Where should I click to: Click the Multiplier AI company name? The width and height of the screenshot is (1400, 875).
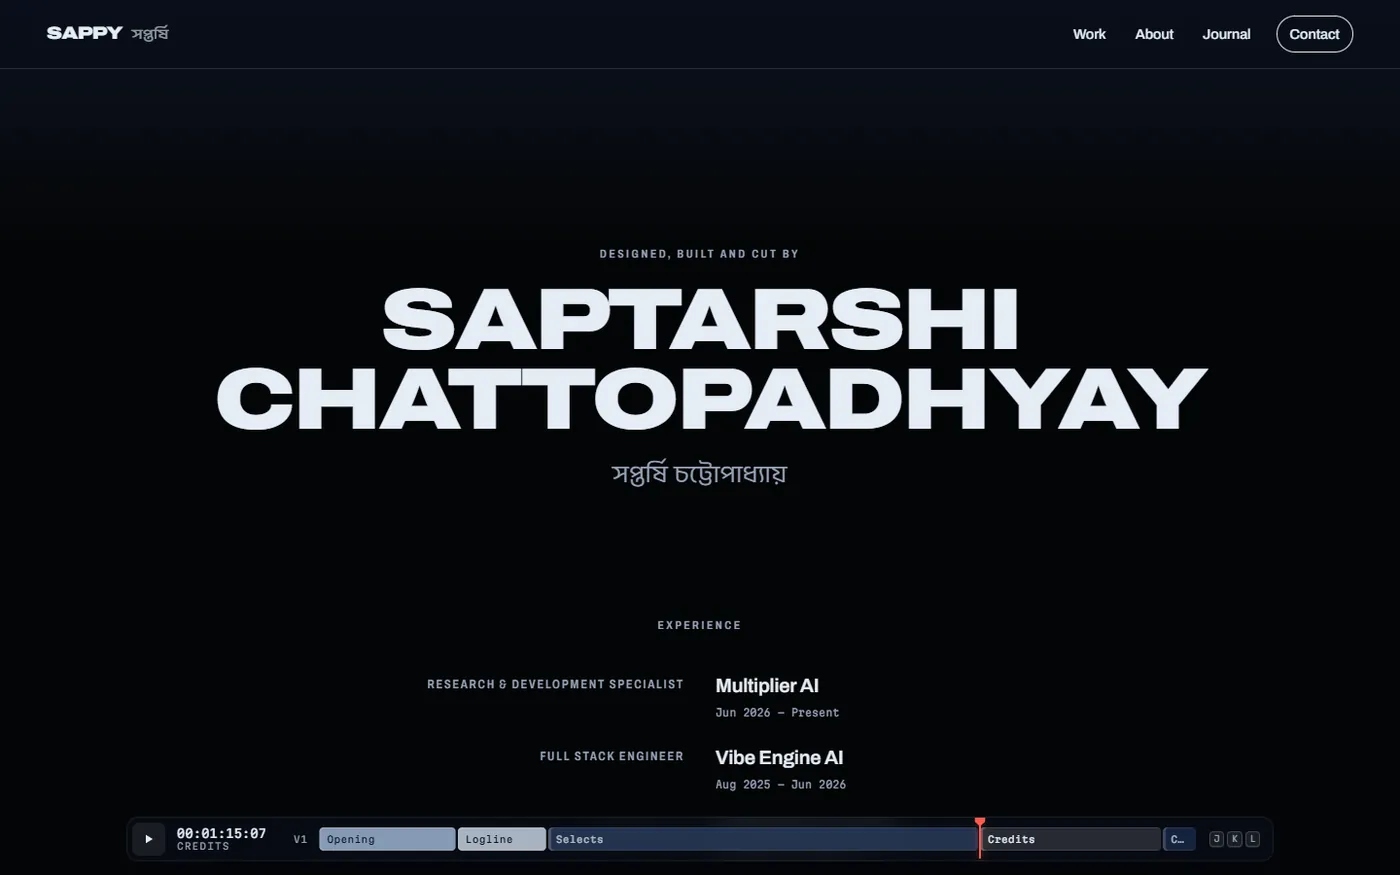coord(767,685)
